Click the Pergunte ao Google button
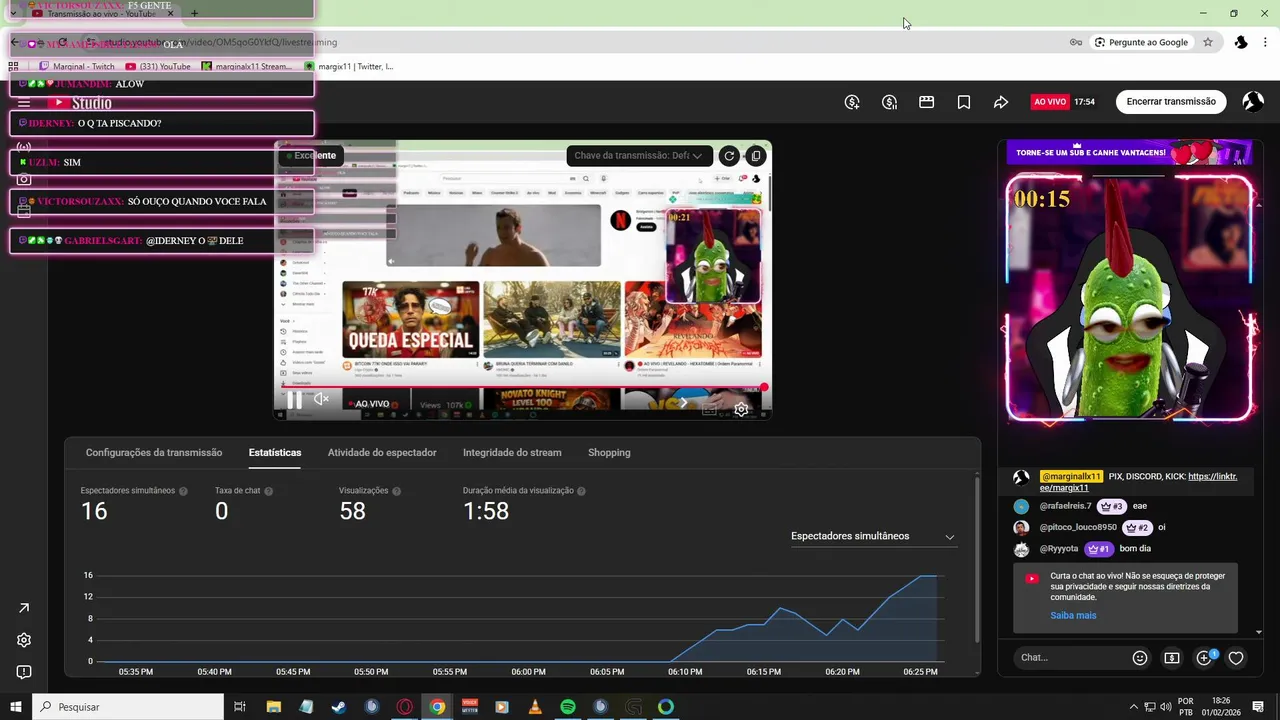This screenshot has width=1280, height=720. [x=1141, y=42]
